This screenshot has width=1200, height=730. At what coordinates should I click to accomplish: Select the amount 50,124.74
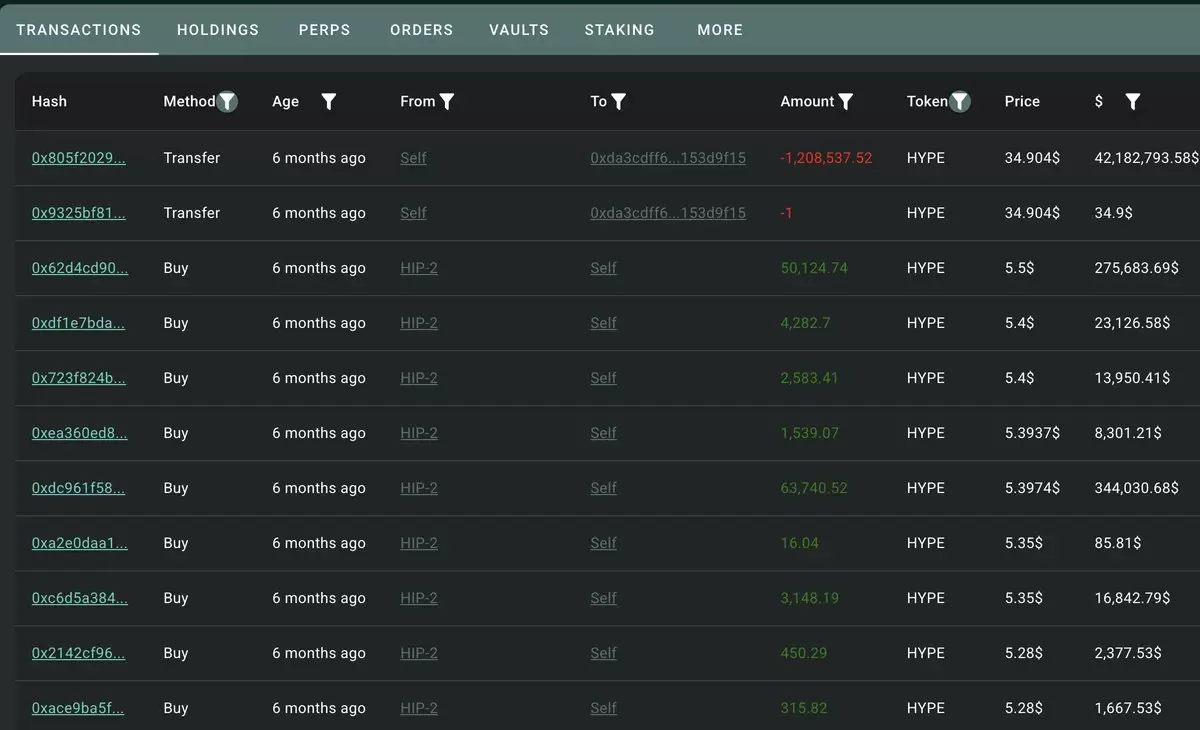tap(814, 268)
